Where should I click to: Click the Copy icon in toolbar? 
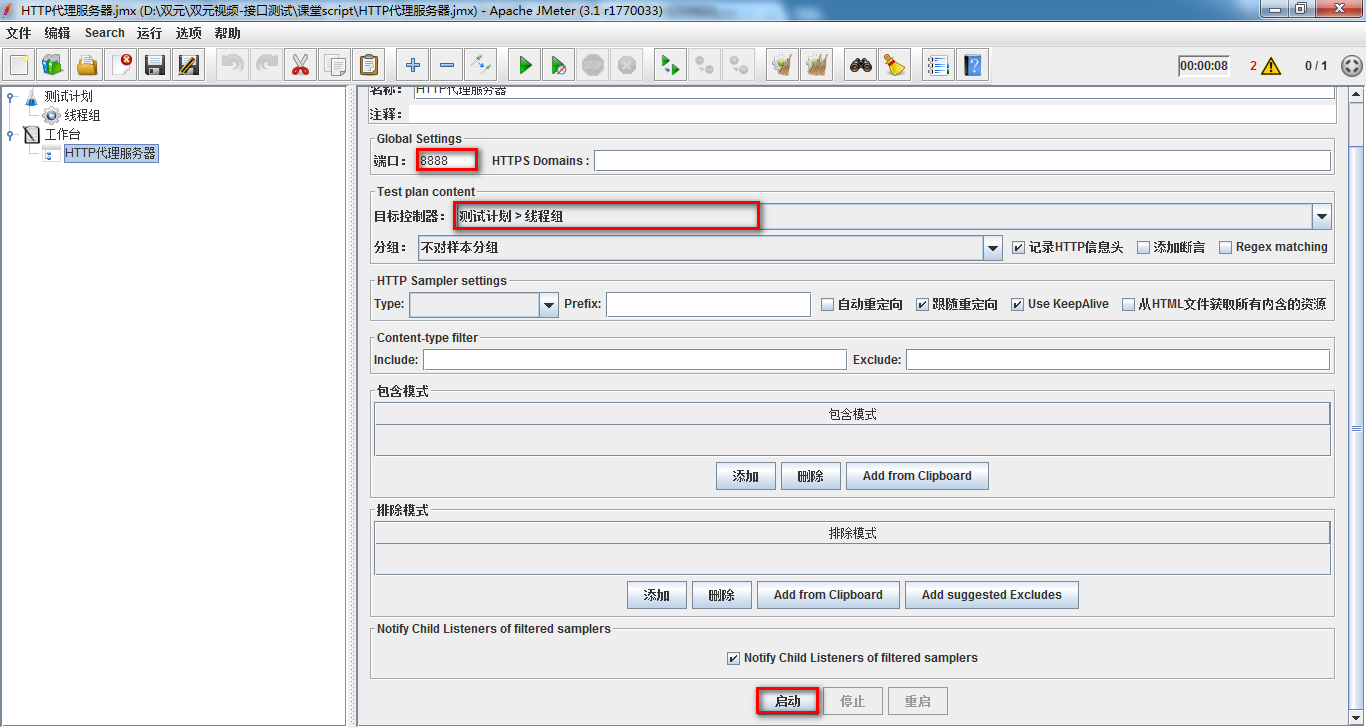[x=335, y=66]
